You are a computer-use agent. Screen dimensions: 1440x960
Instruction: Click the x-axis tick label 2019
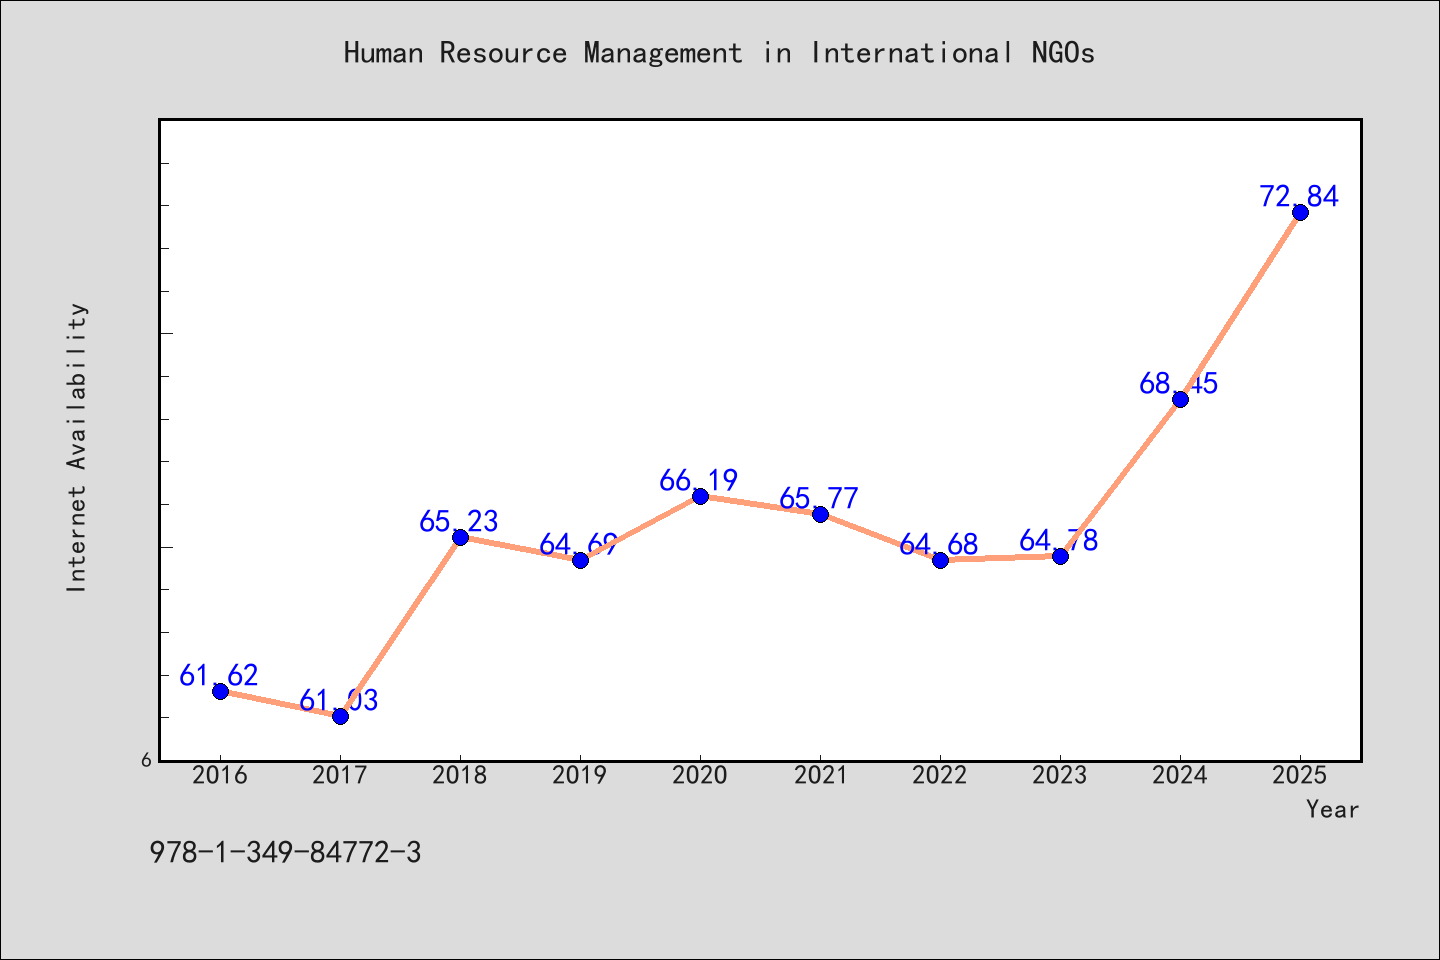coord(580,775)
